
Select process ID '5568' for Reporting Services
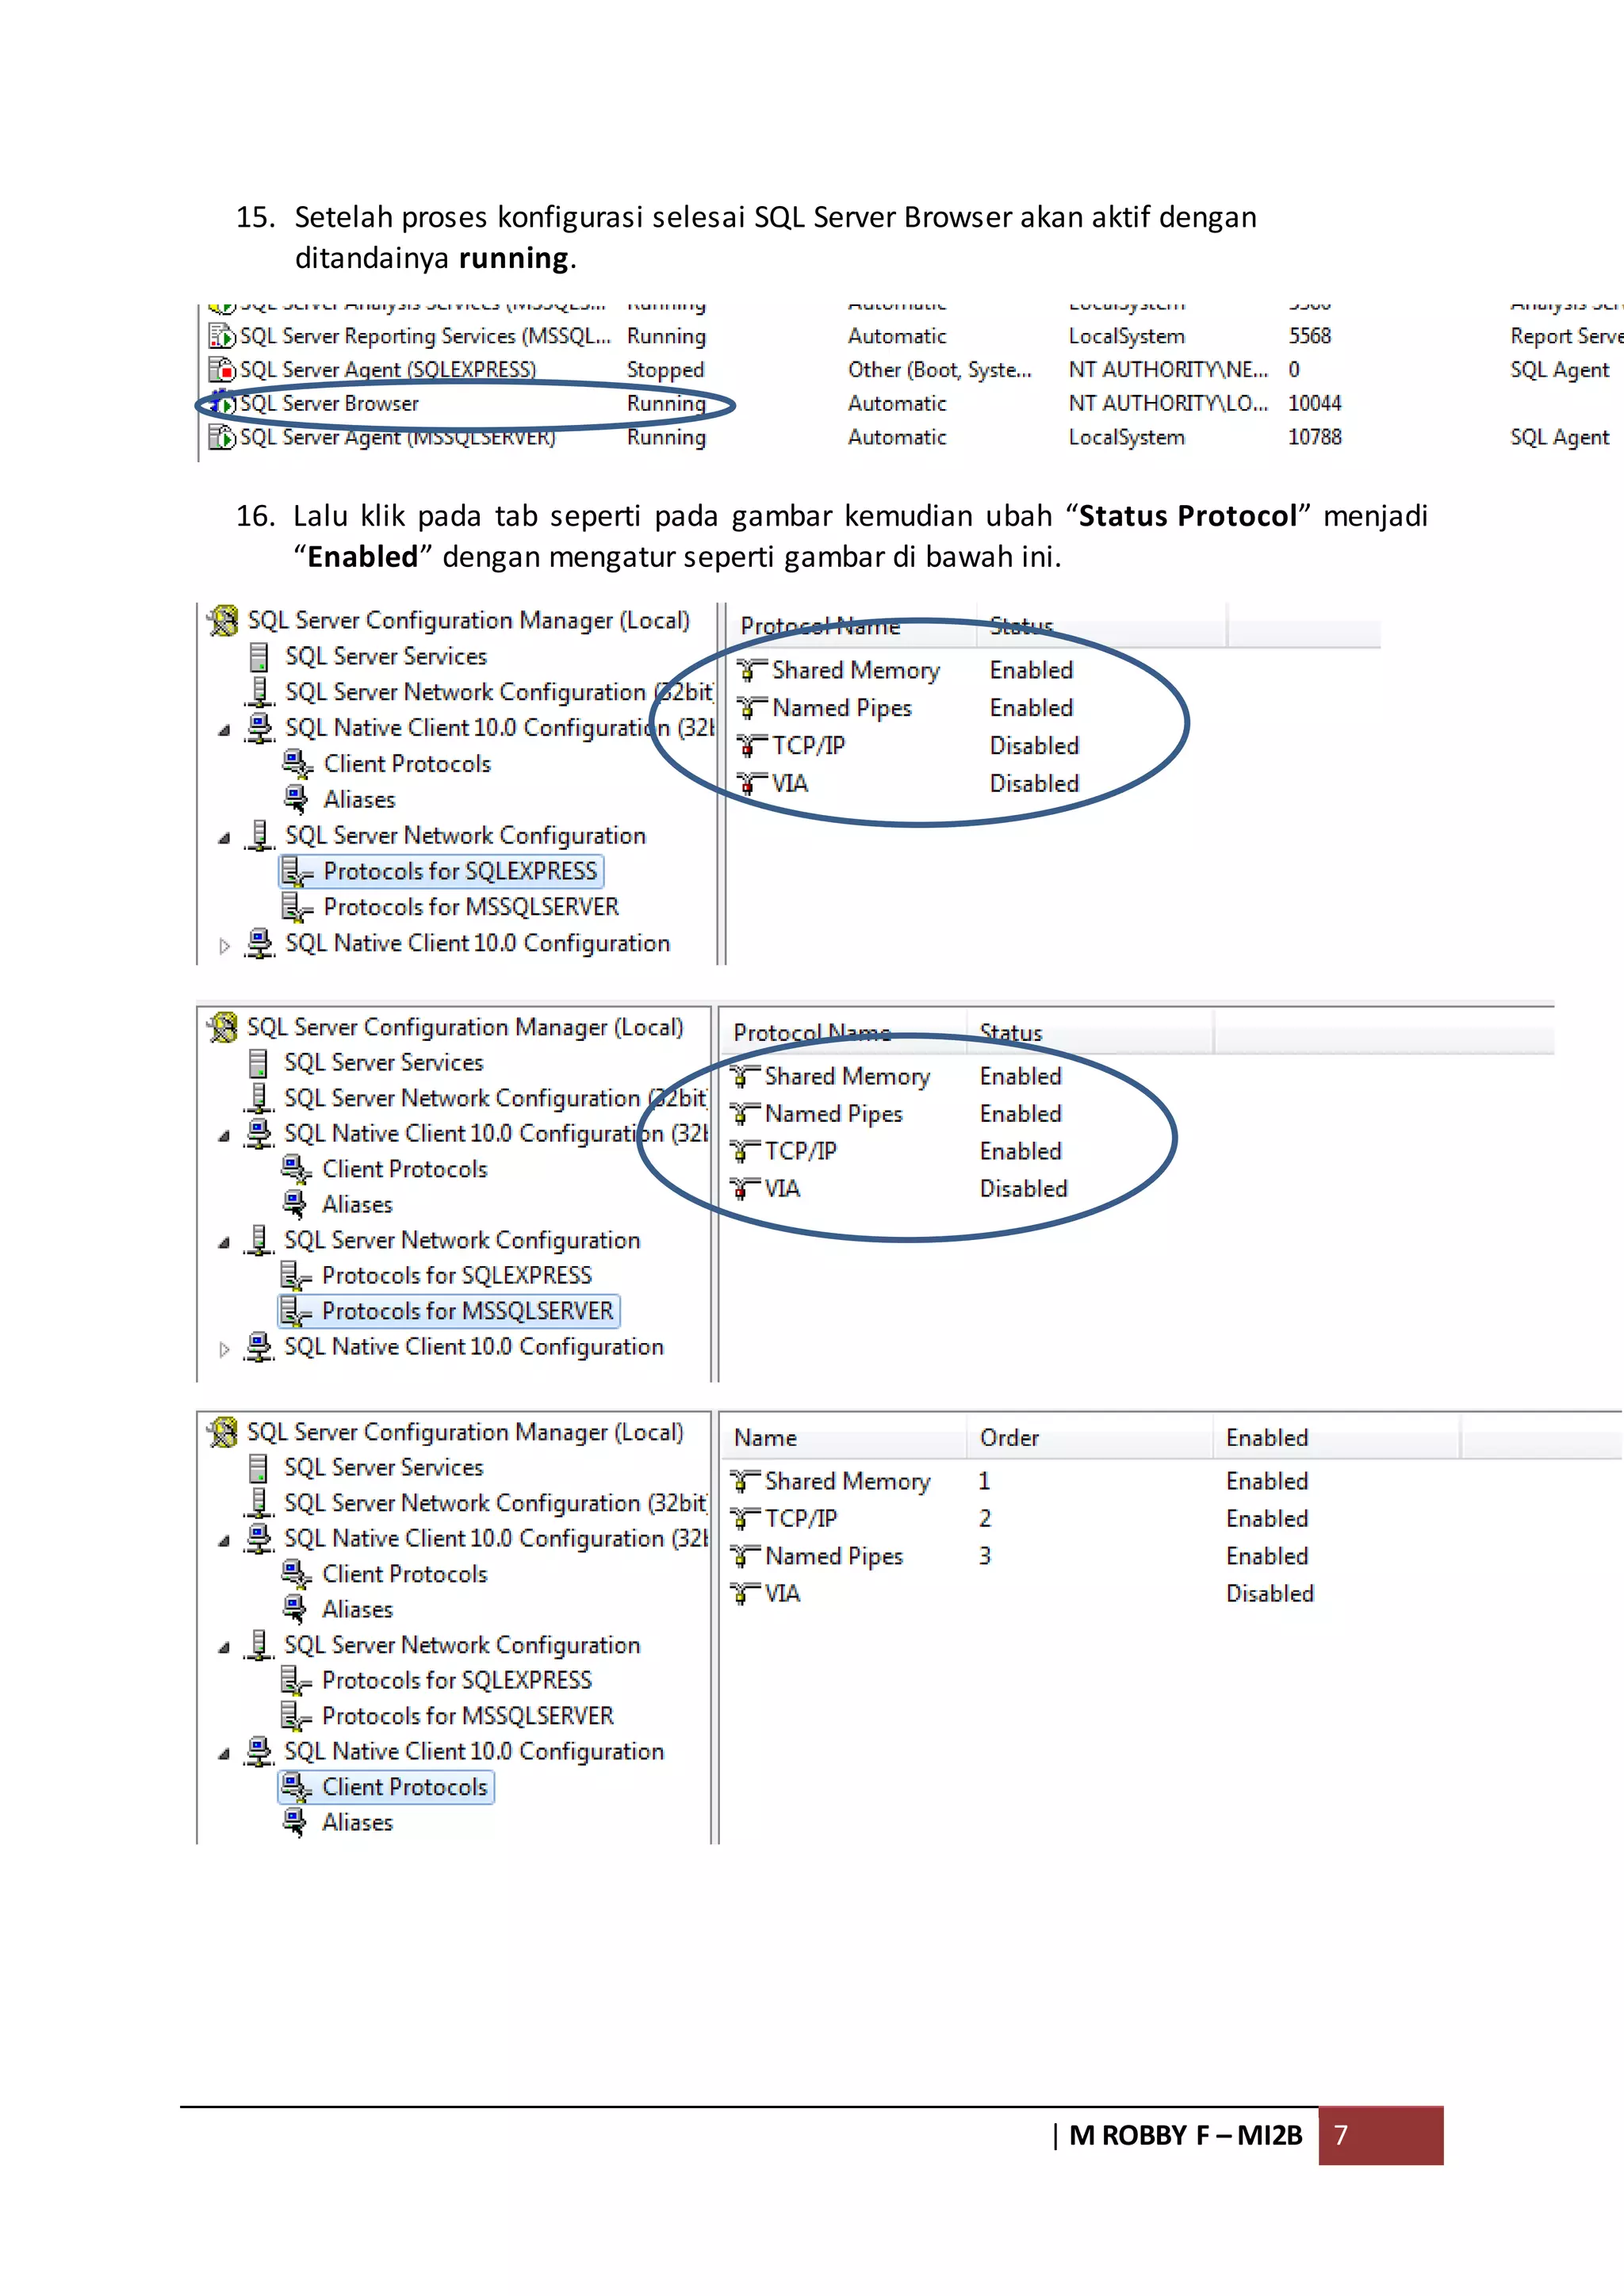click(x=1309, y=336)
